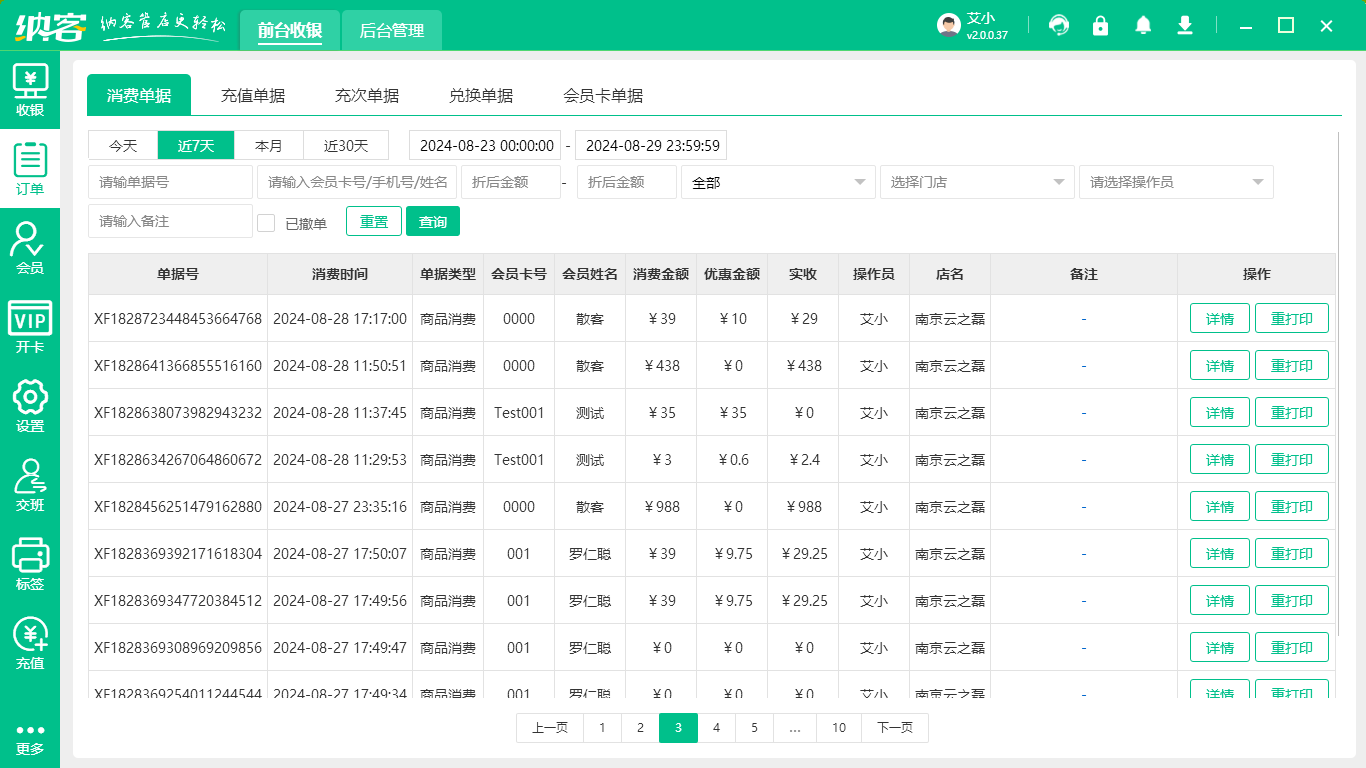Open the 设置 settings gear icon

tap(30, 406)
